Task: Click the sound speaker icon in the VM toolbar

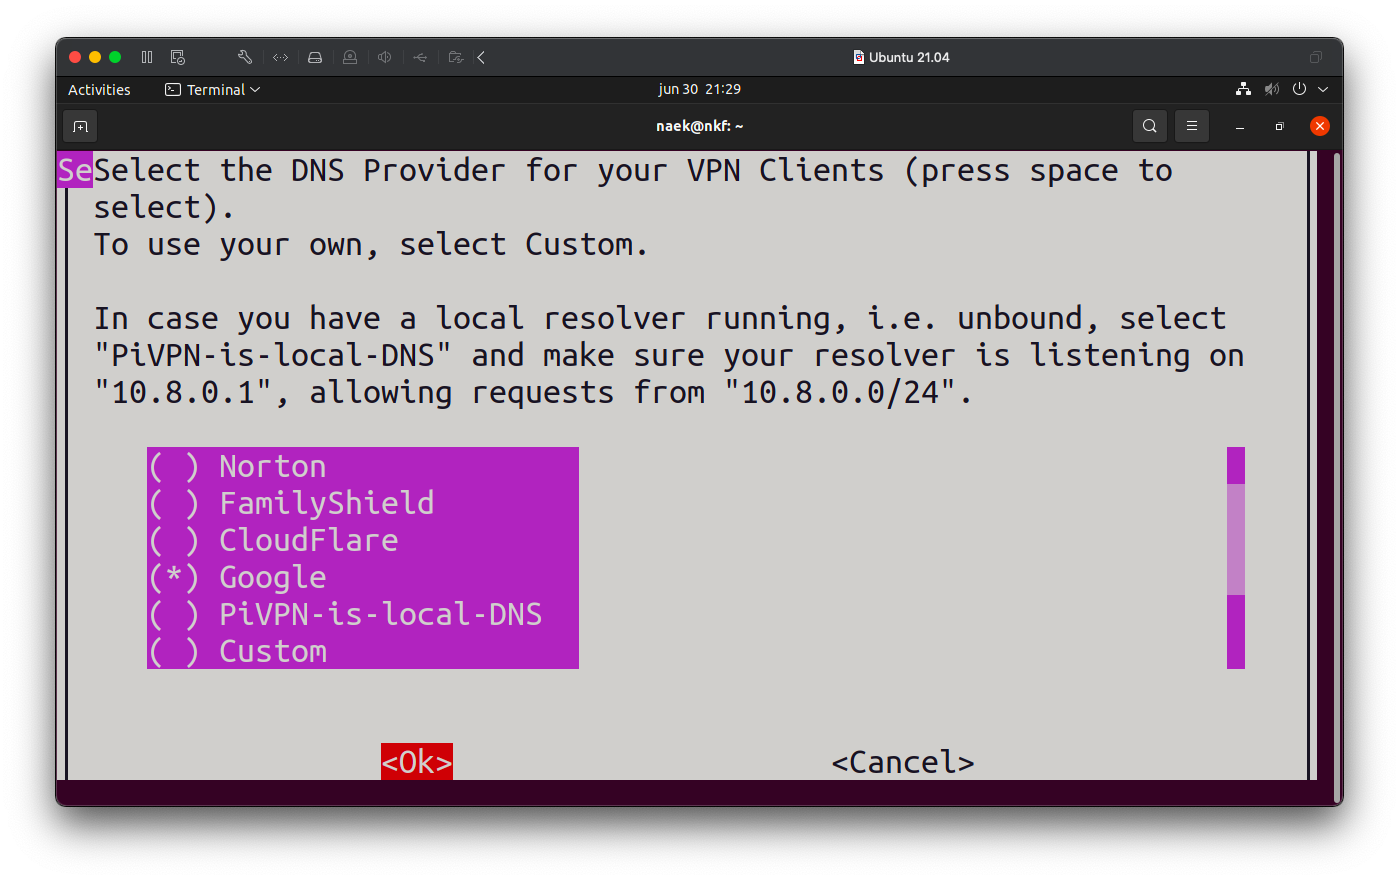Action: 385,57
